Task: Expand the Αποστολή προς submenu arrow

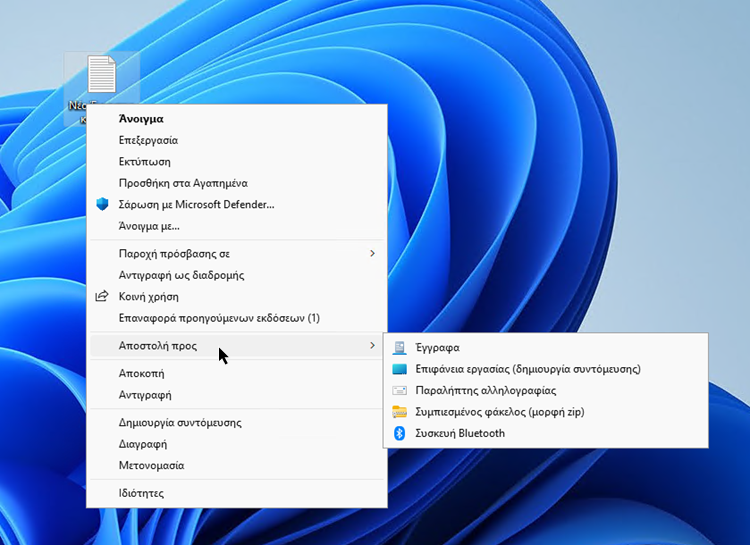Action: [x=372, y=345]
